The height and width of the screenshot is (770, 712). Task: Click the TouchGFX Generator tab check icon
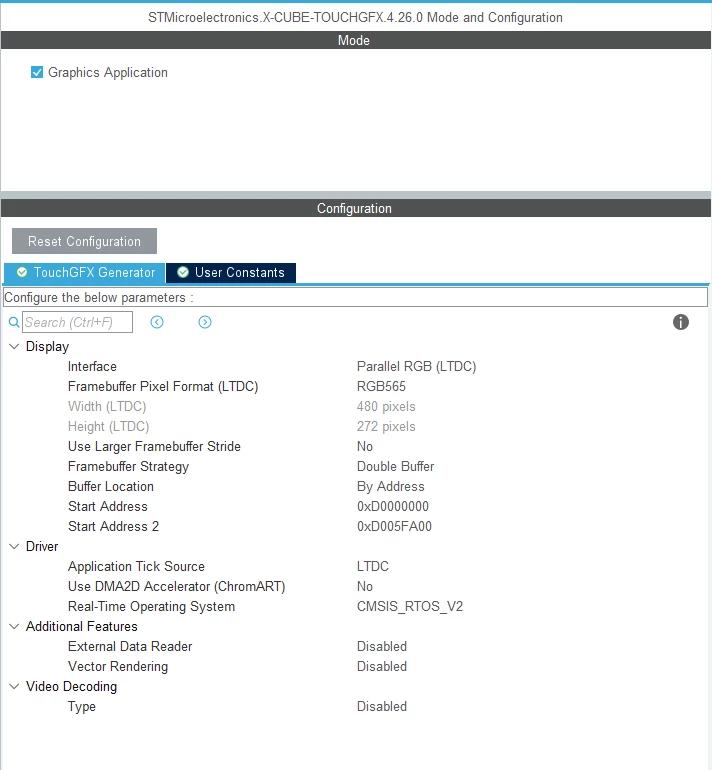(22, 272)
